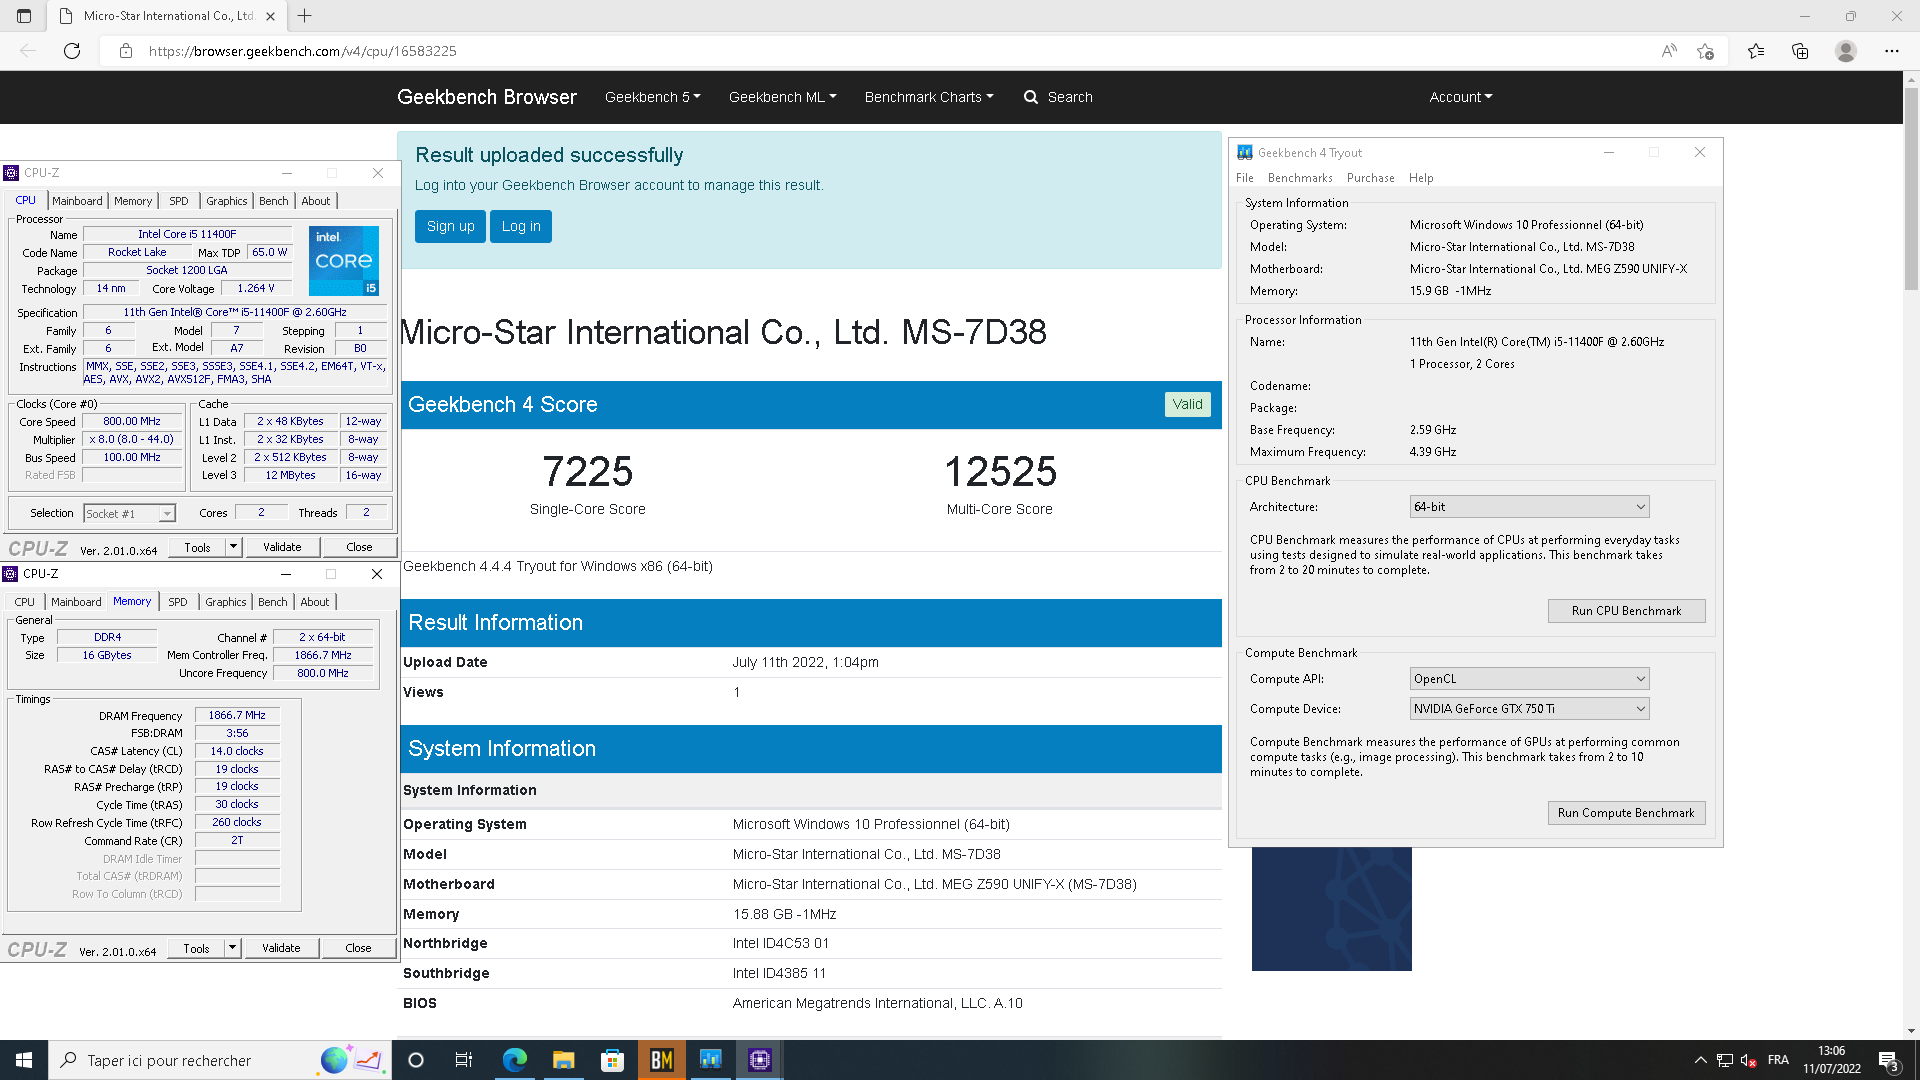The image size is (1920, 1080).
Task: Close the Micro-Star International browser tab
Action: 270,16
